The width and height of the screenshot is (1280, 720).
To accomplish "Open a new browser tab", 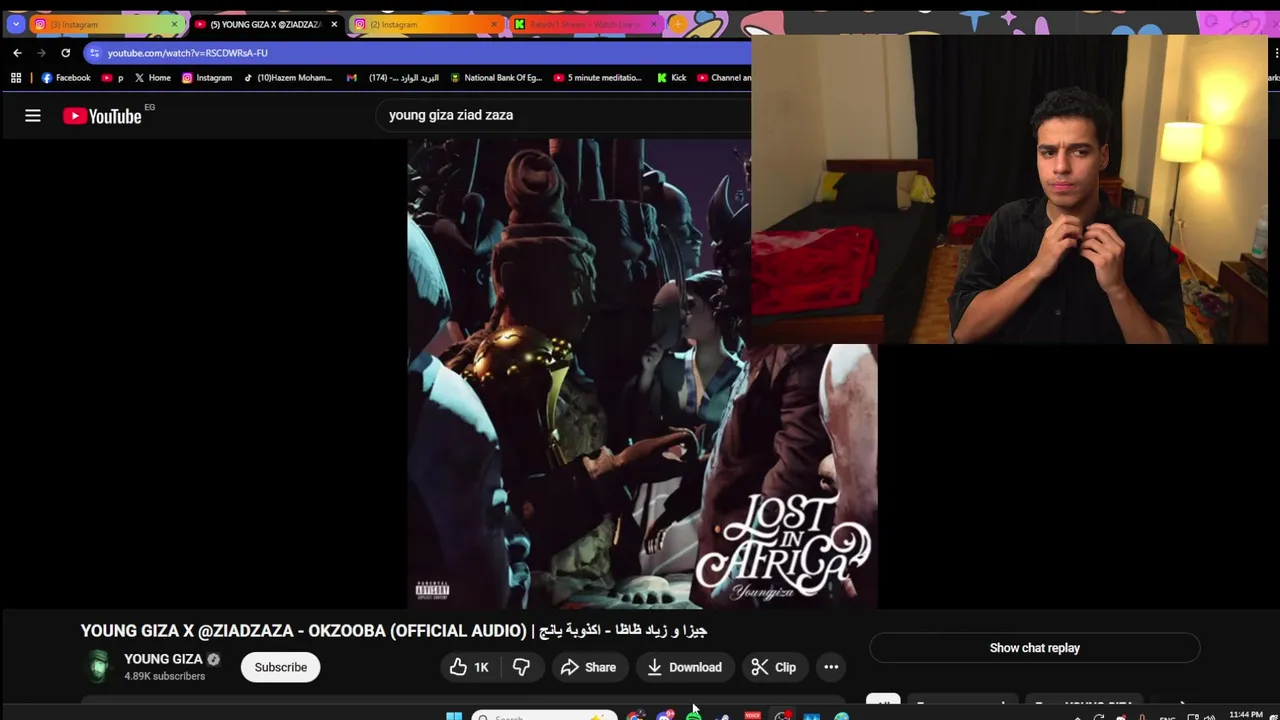I will tap(678, 24).
